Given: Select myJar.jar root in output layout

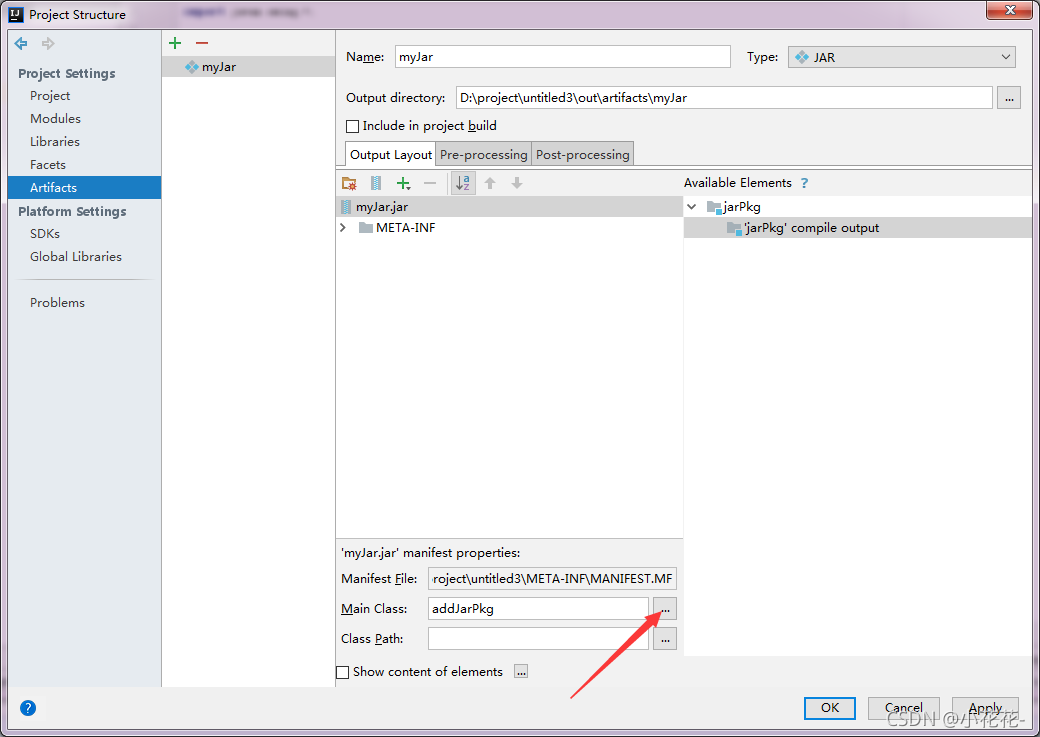Looking at the screenshot, I should click(x=509, y=207).
